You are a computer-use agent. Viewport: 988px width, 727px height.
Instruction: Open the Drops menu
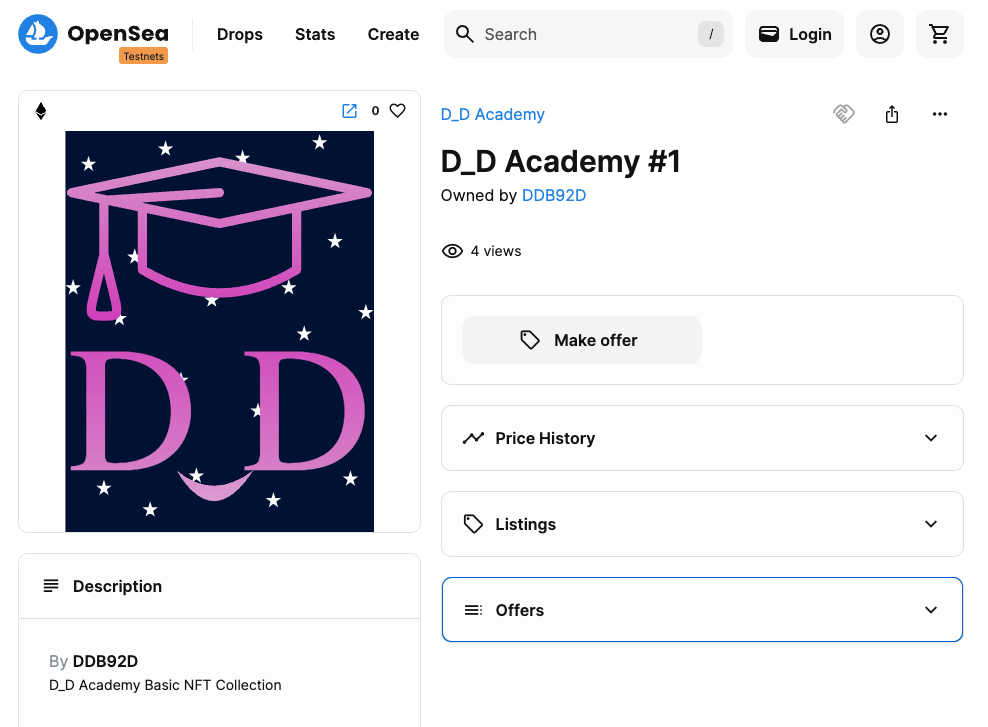point(239,34)
